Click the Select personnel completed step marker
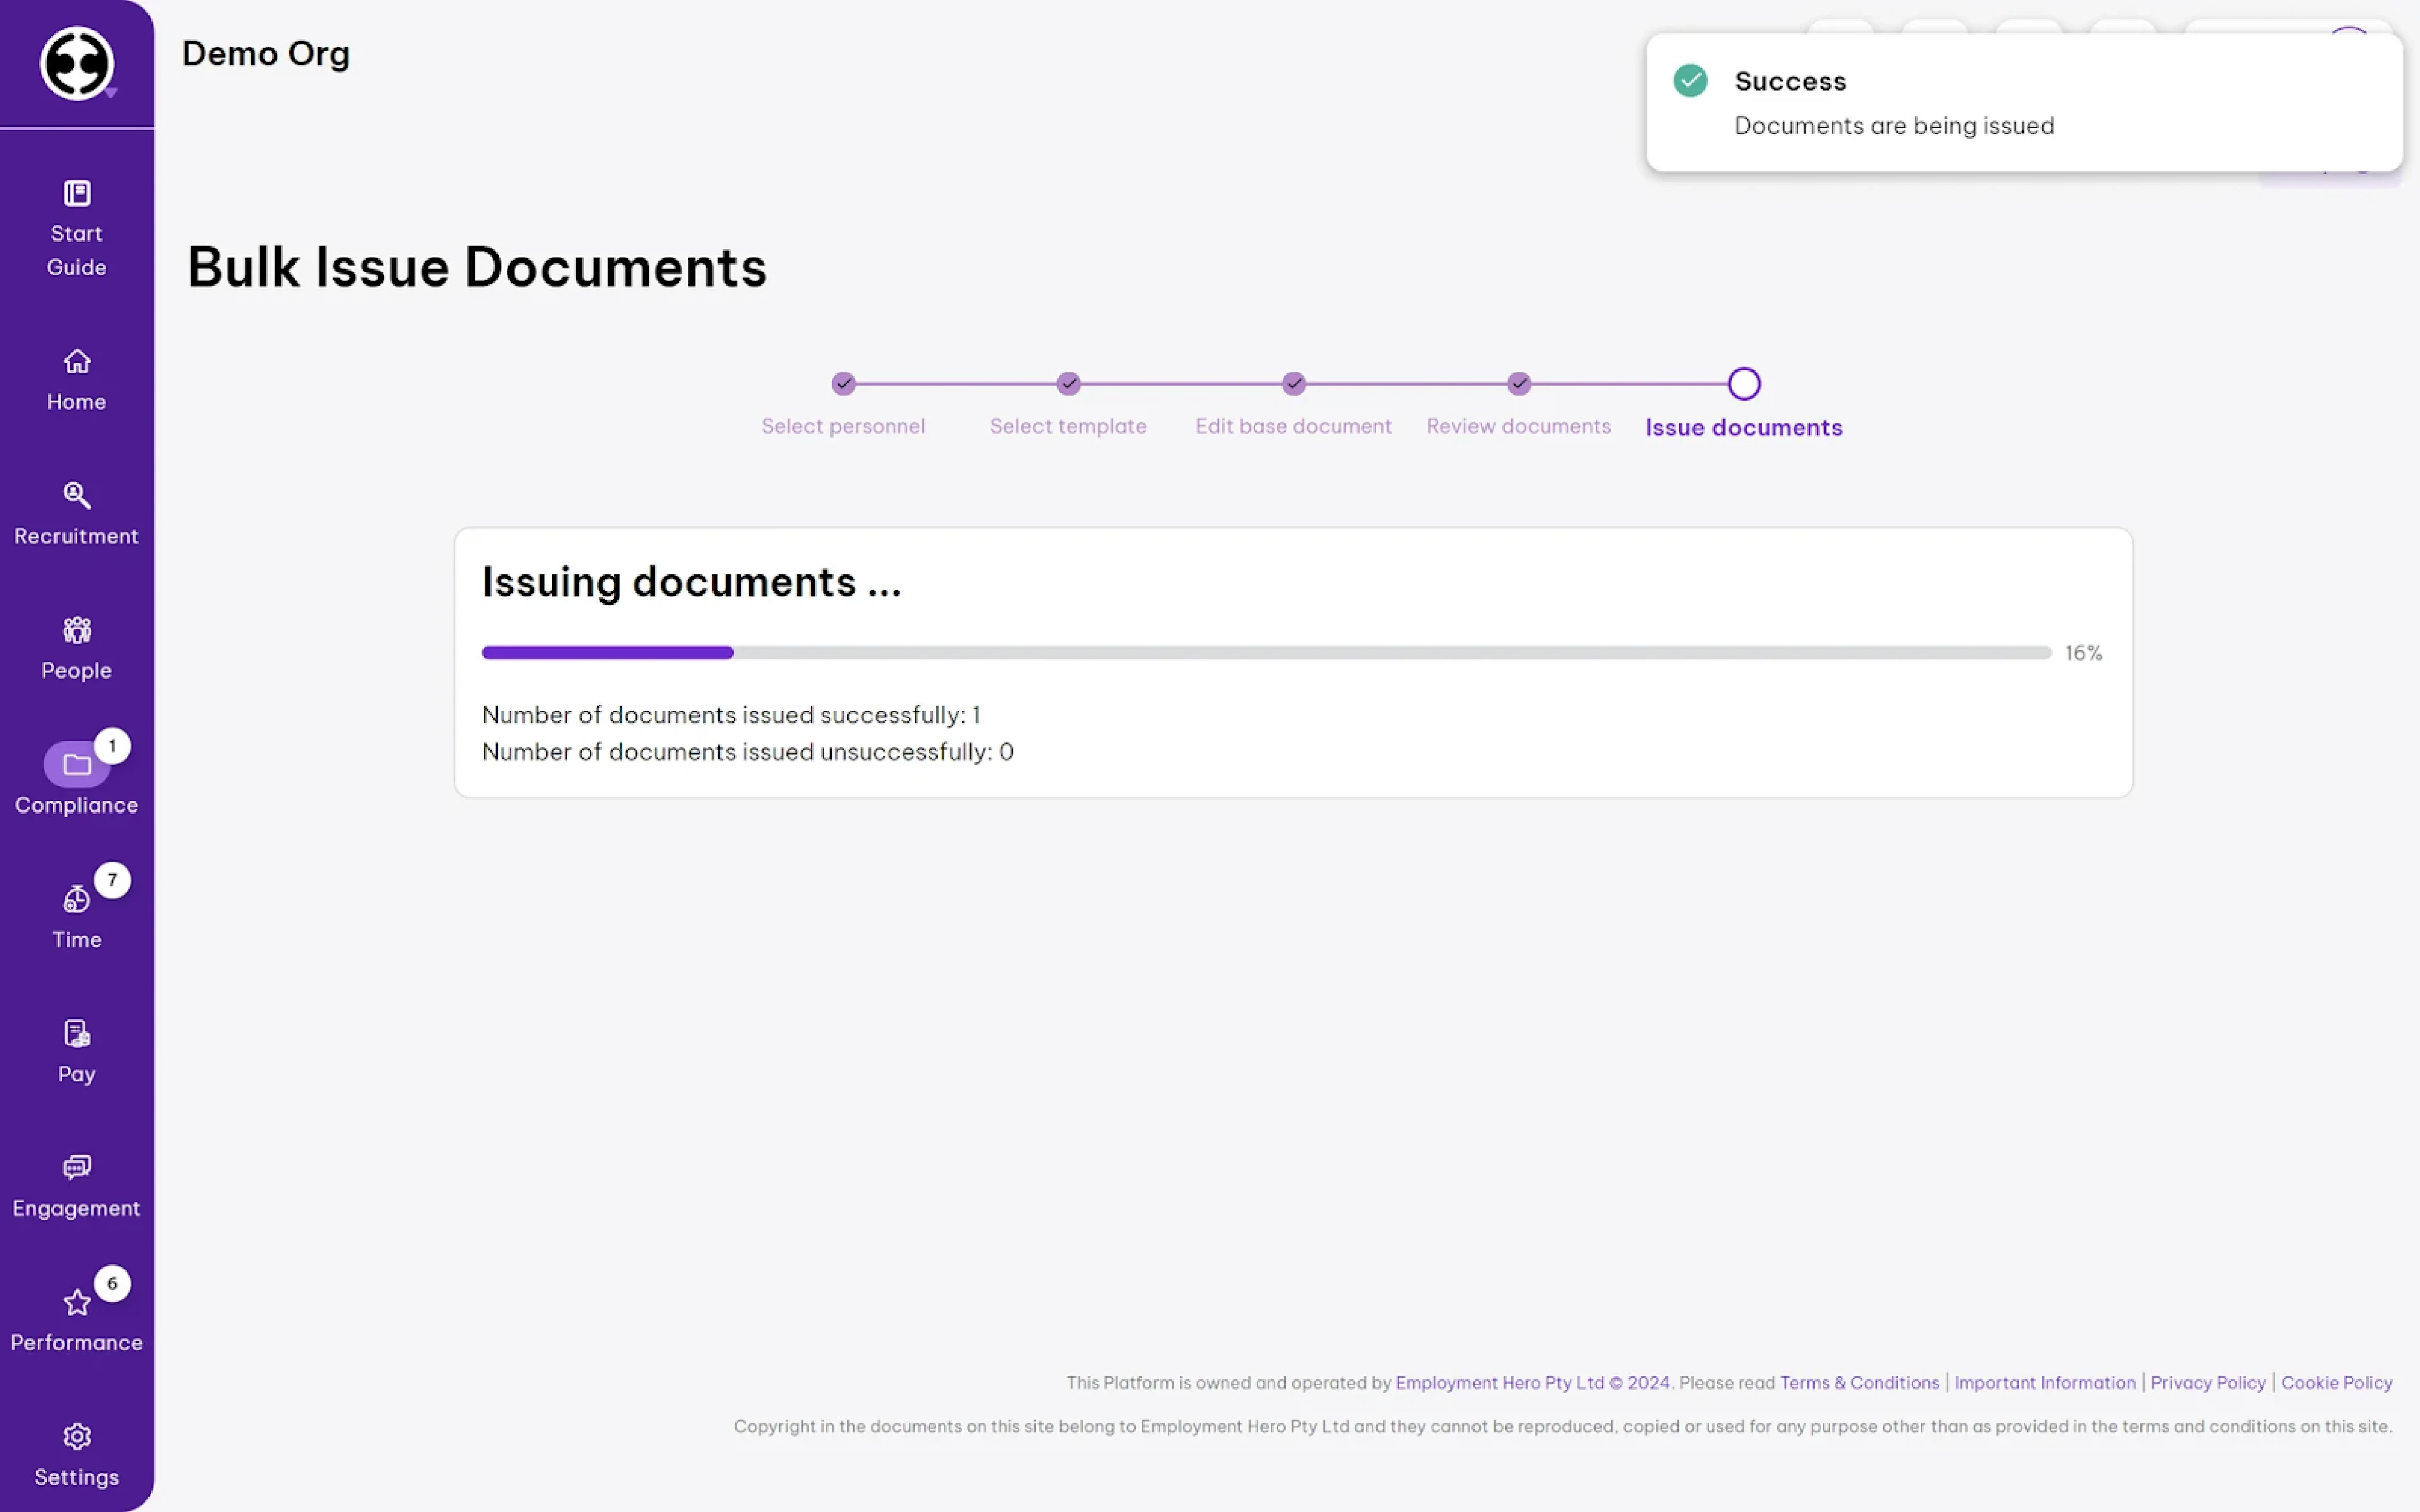 (843, 383)
